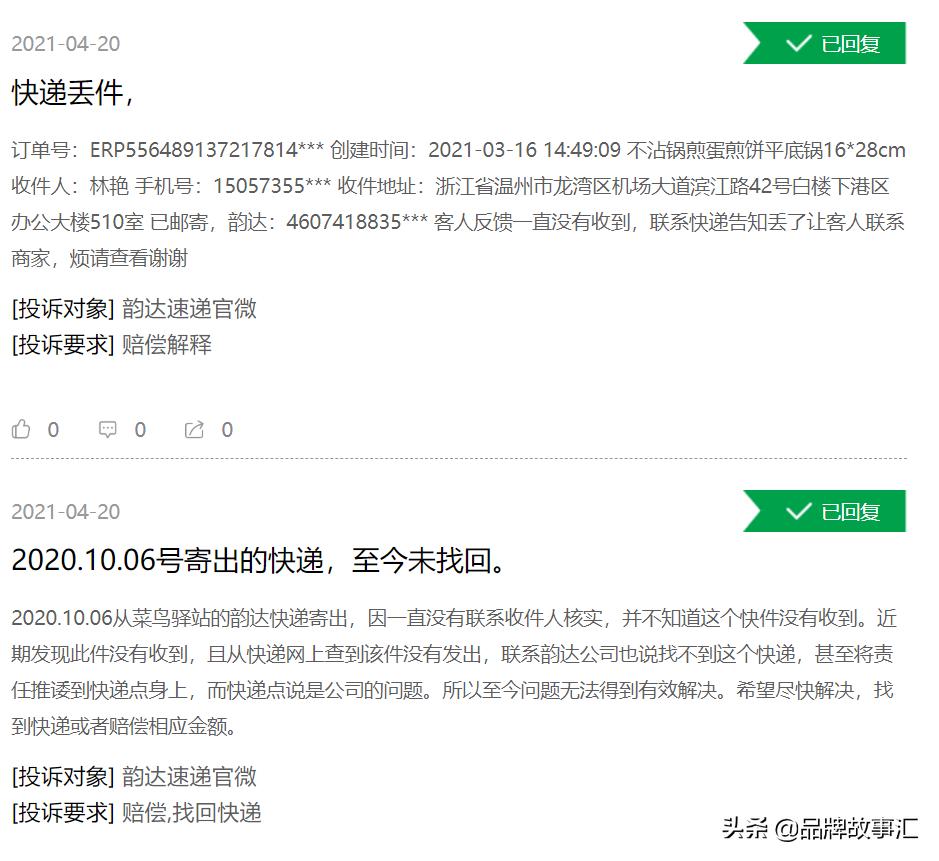The image size is (939, 861).
Task: Open comments via the speech bubble icon
Action: 108,429
